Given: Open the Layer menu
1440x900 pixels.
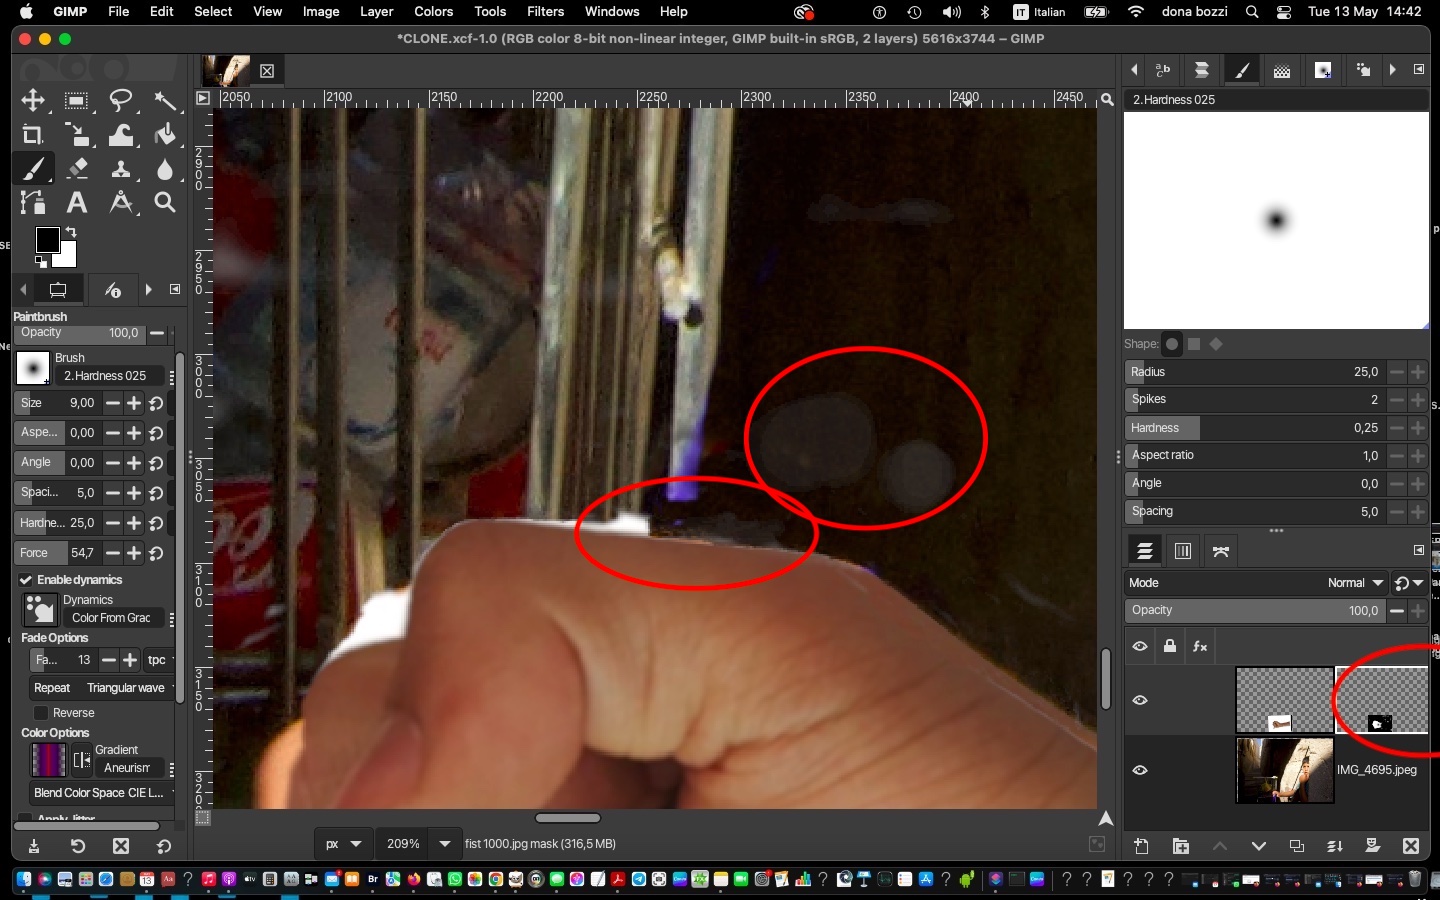Looking at the screenshot, I should pos(376,12).
